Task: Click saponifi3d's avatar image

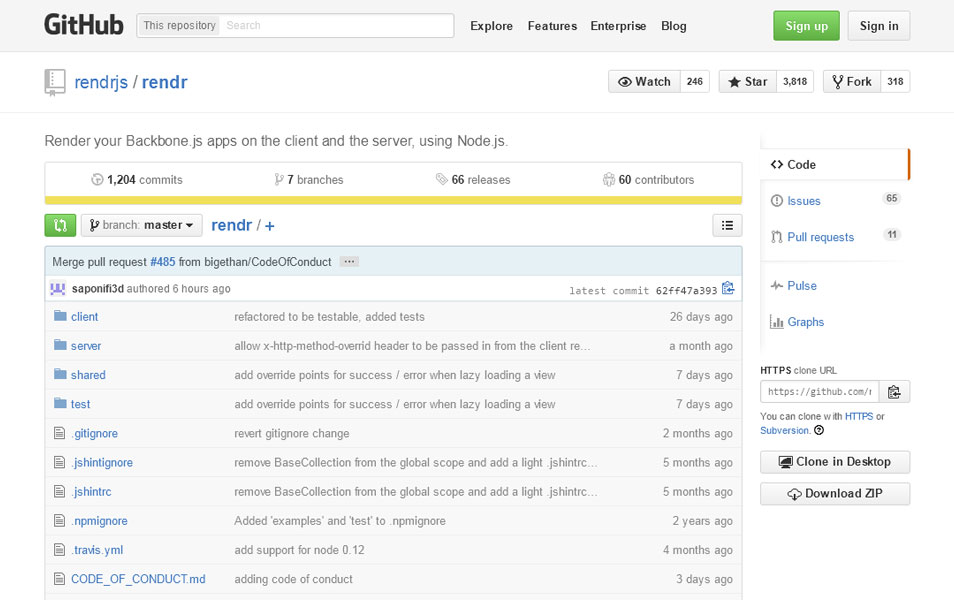Action: tap(58, 288)
